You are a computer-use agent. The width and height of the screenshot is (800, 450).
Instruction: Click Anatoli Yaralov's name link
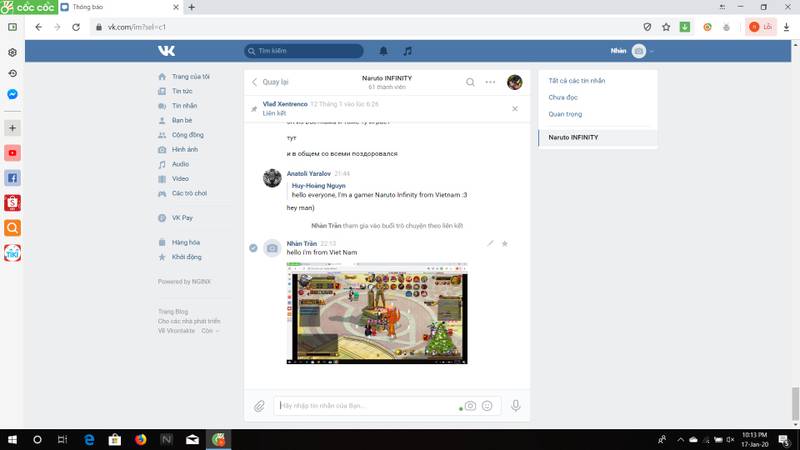coord(309,173)
